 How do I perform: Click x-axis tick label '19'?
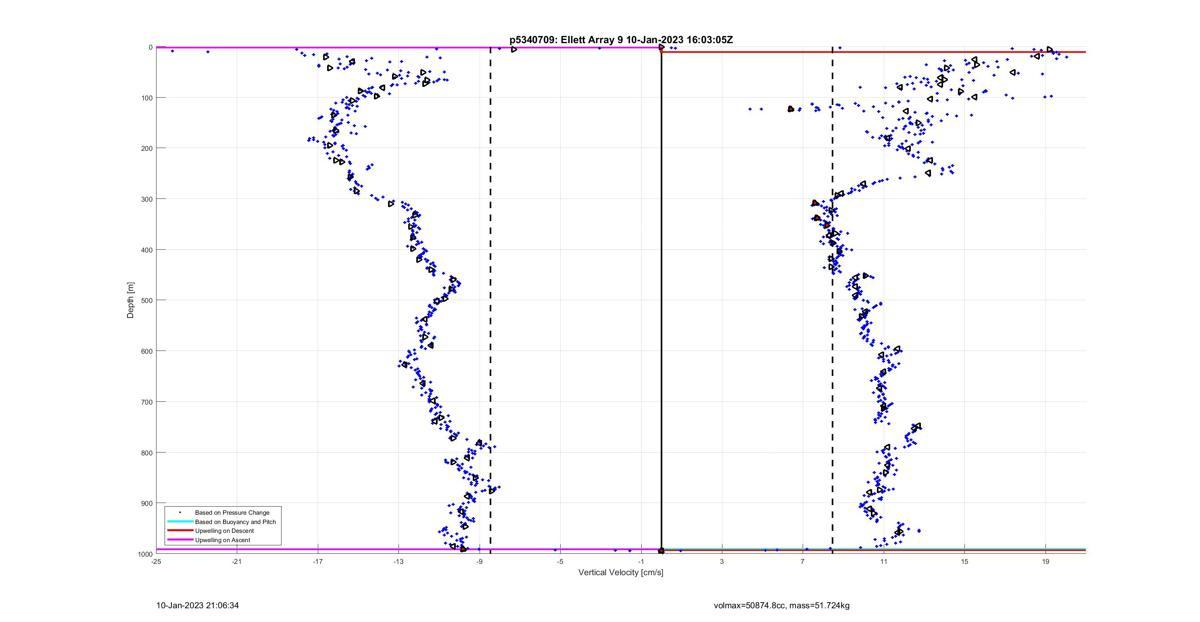click(1046, 562)
